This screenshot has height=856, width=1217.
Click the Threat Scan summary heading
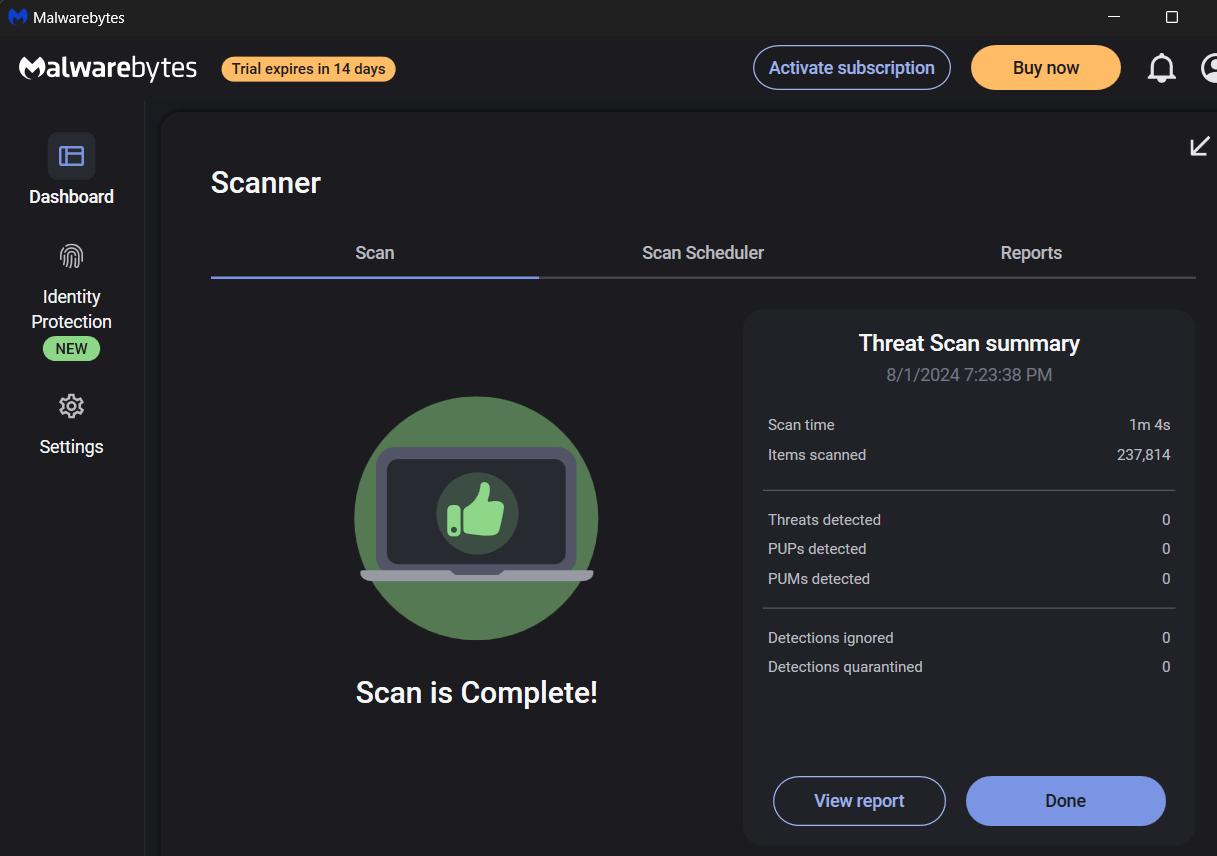(969, 343)
